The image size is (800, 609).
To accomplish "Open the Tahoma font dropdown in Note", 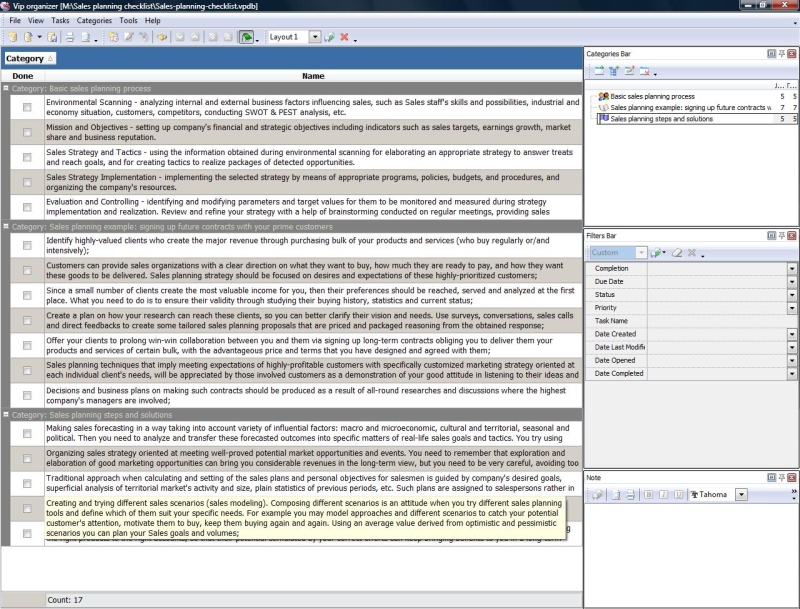I will click(741, 494).
